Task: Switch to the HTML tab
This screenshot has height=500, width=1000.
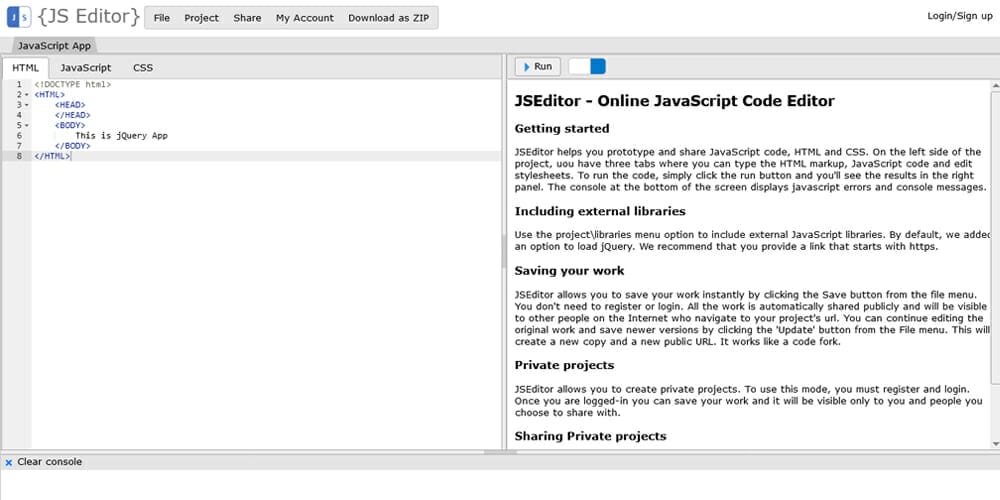Action: (x=26, y=68)
